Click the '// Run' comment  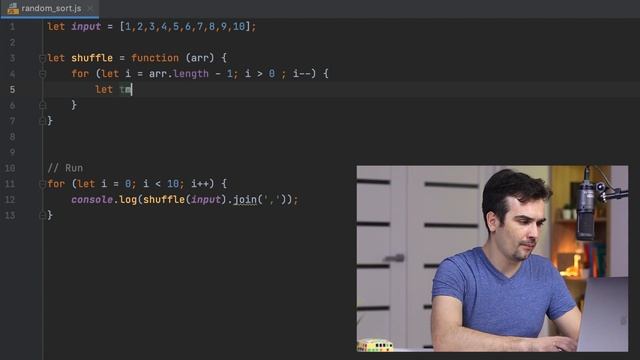(65, 168)
